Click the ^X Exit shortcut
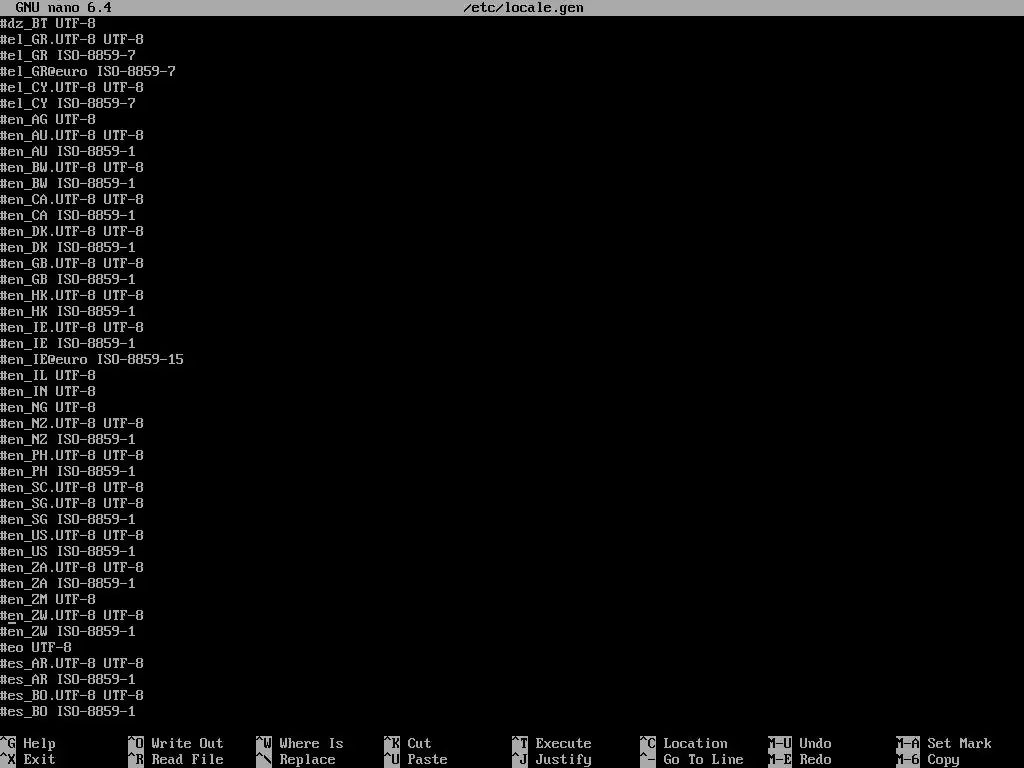Viewport: 1024px width, 768px height. coord(28,760)
